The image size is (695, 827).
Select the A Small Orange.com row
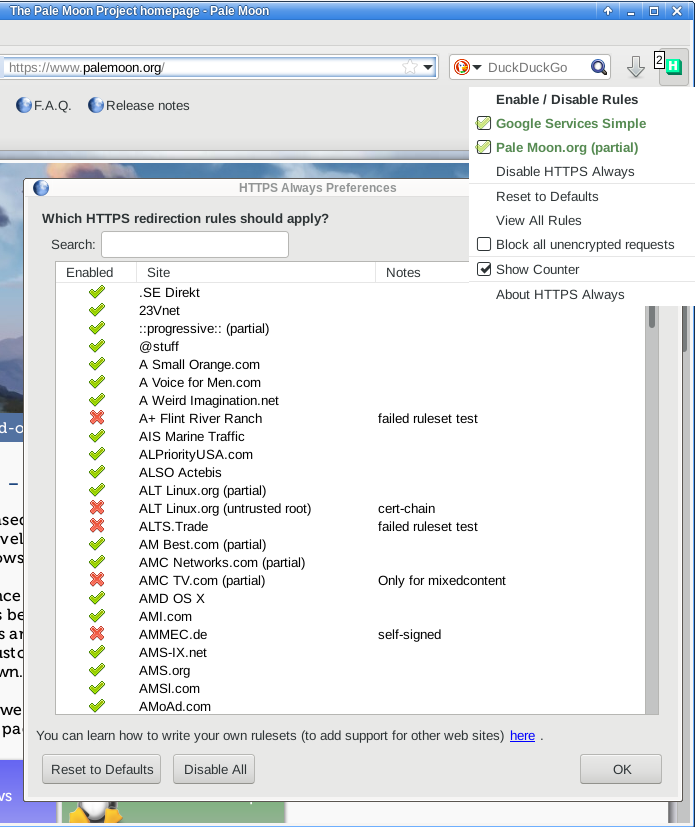(x=350, y=364)
